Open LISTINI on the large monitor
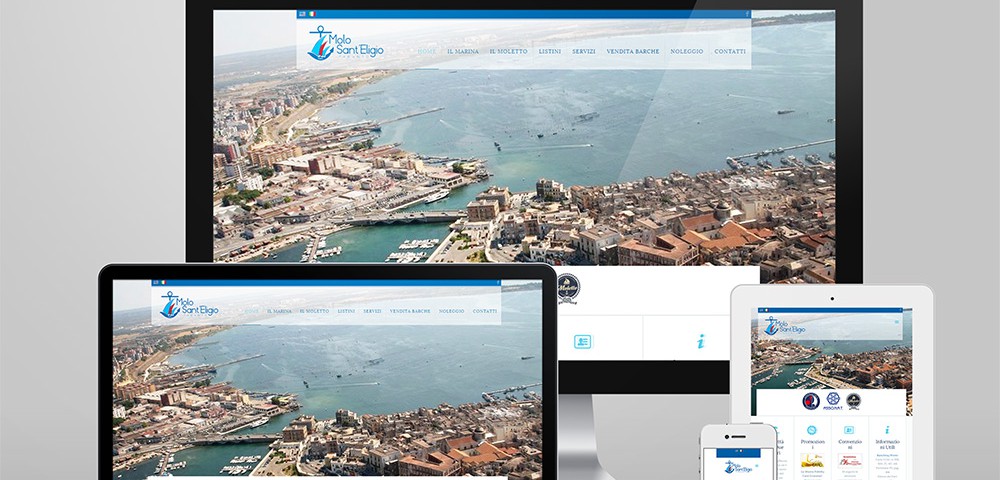 pos(550,52)
